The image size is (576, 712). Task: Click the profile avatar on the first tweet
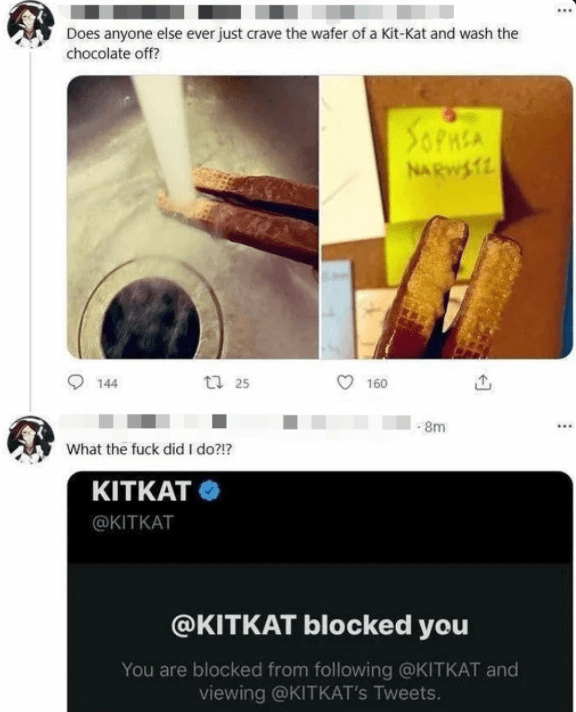click(30, 26)
